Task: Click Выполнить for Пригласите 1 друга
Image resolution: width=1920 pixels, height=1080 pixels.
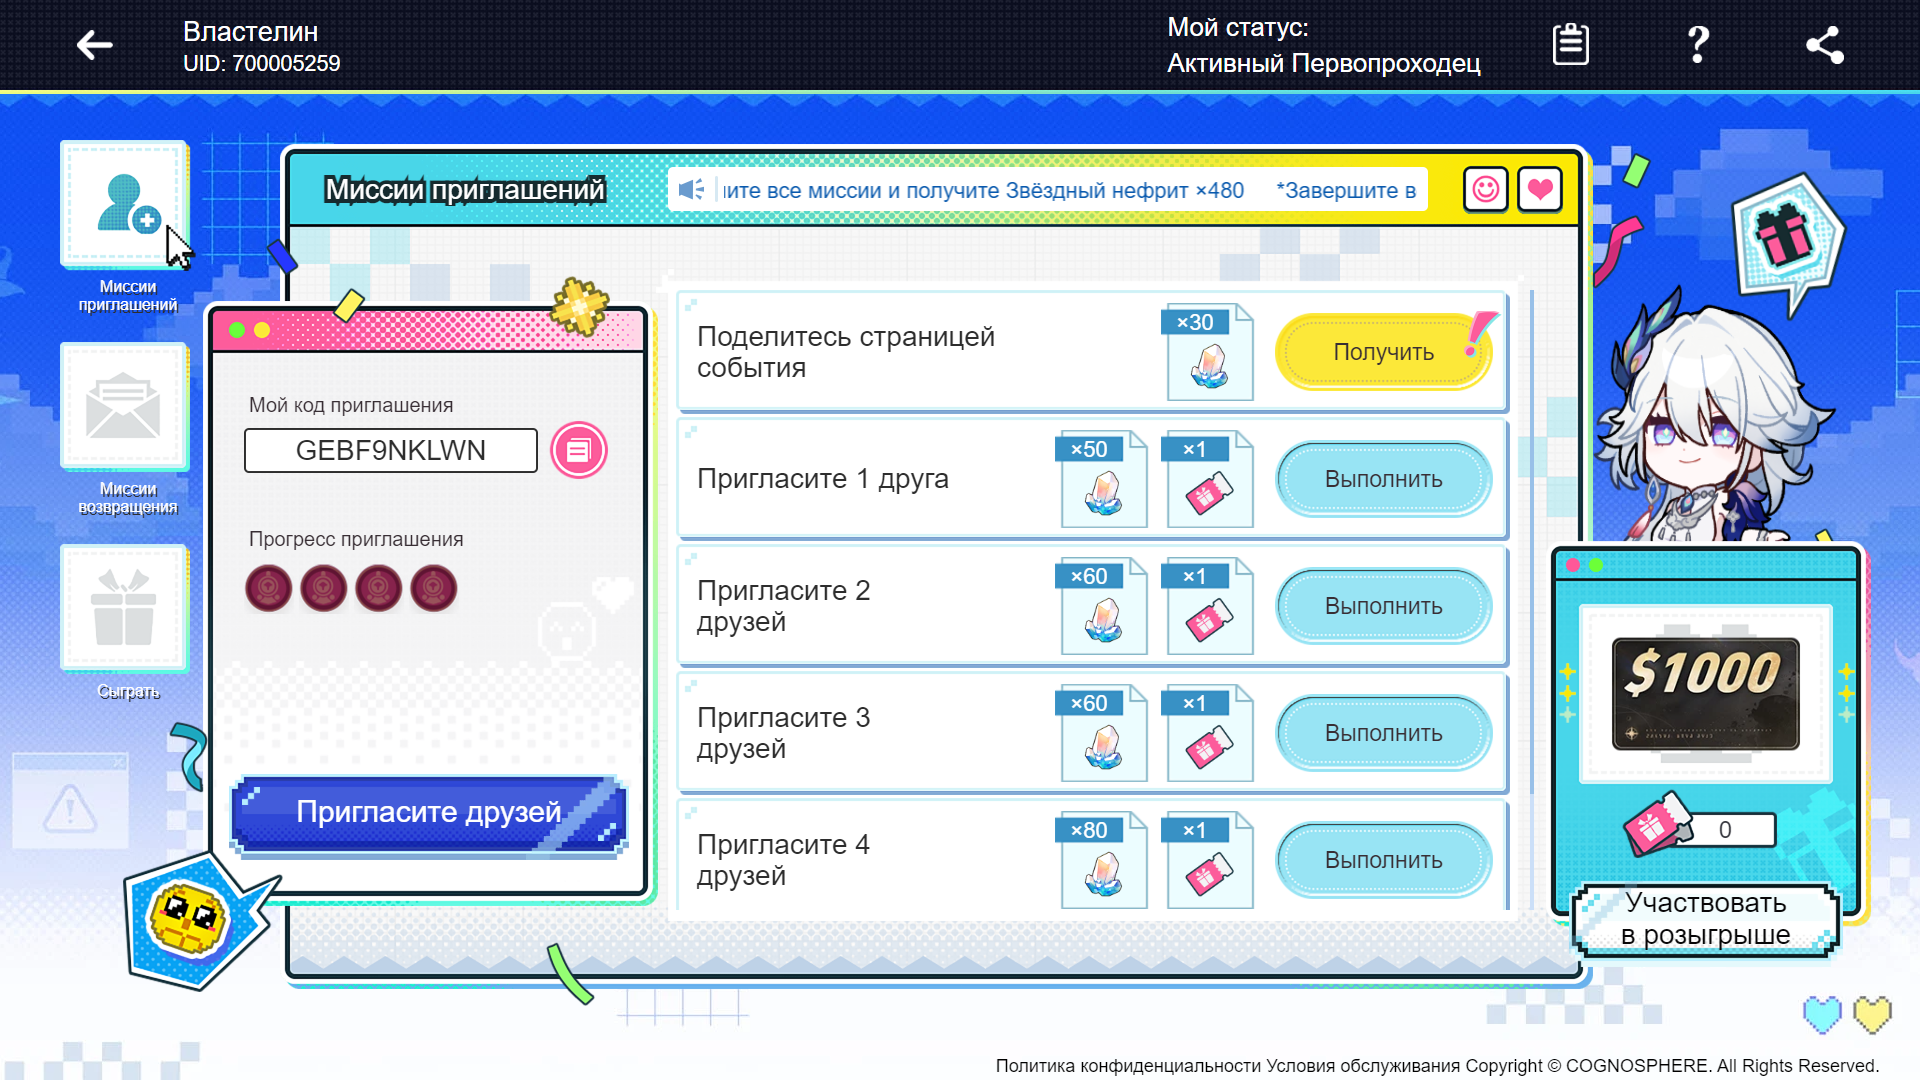Action: 1383,479
